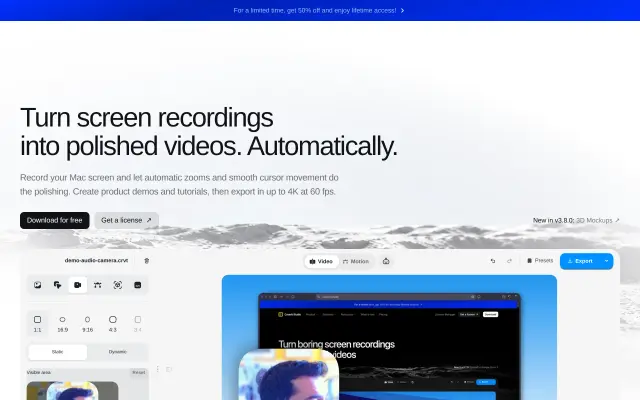The width and height of the screenshot is (640, 400).
Task: Open the focus target icon in sidebar
Action: coord(118,285)
